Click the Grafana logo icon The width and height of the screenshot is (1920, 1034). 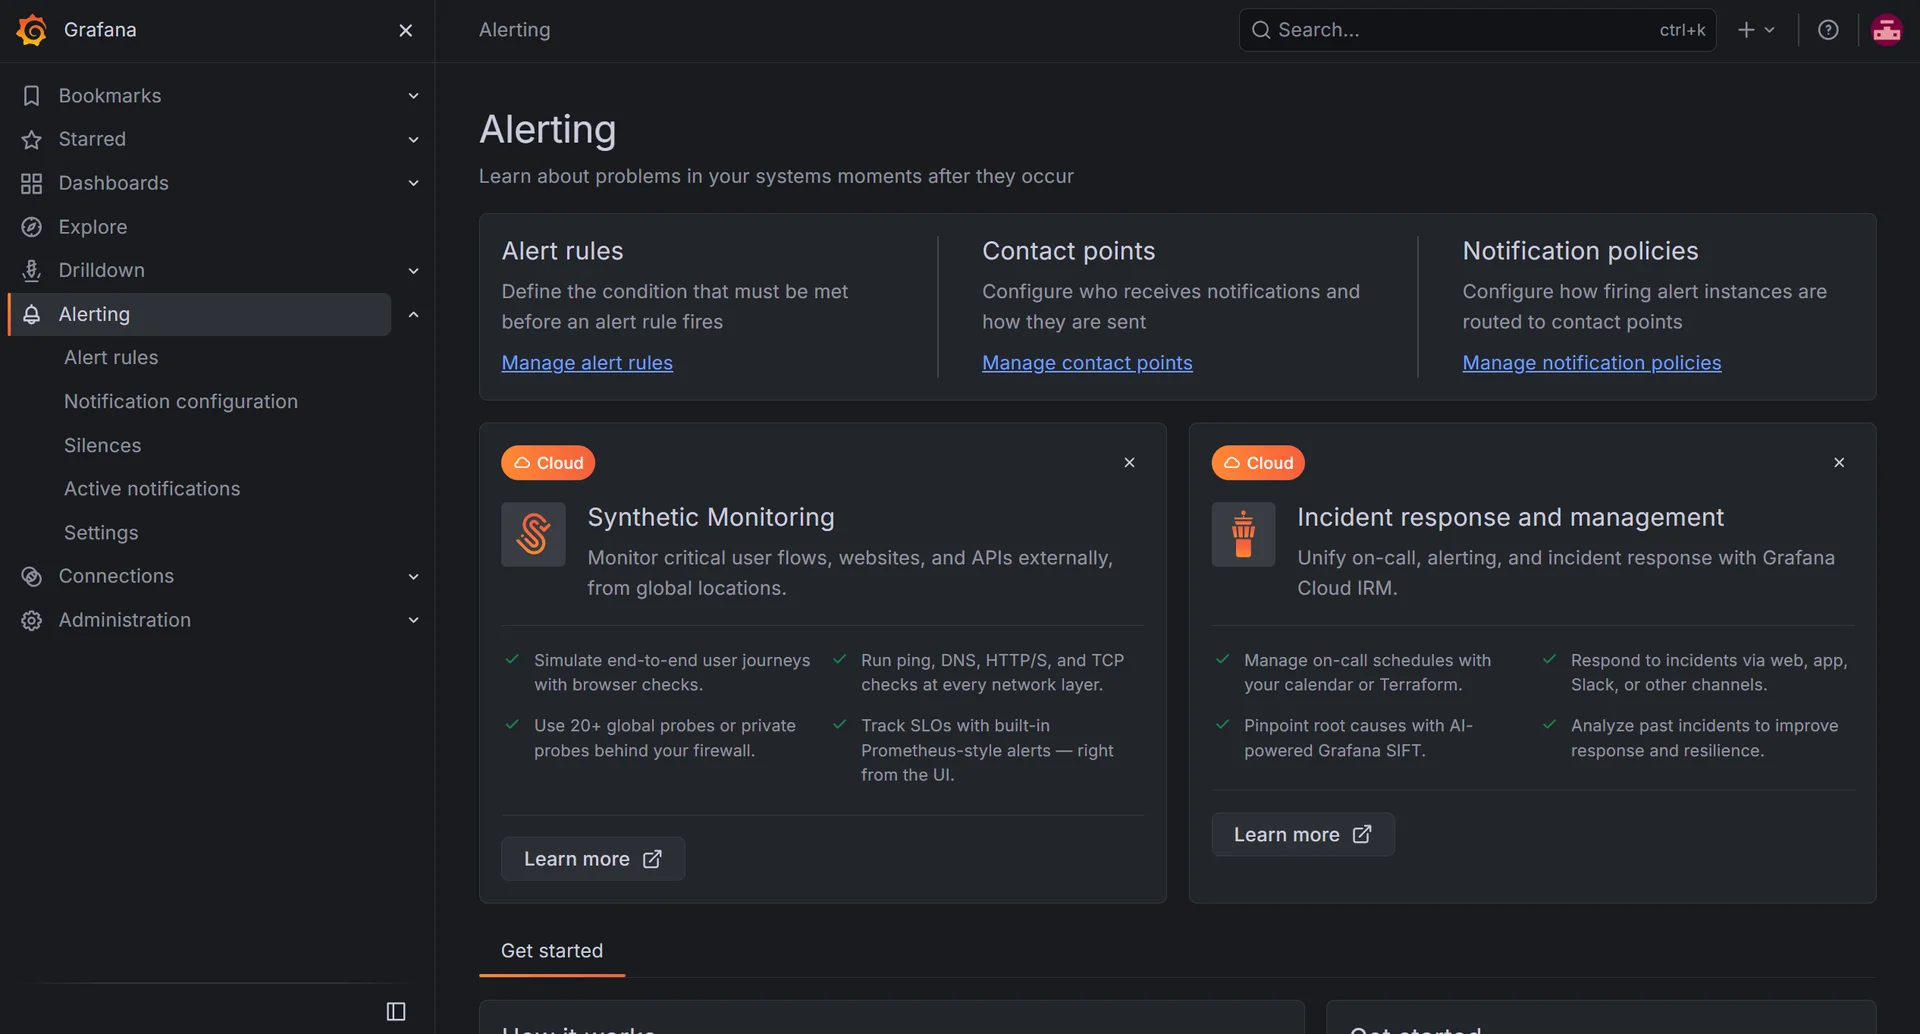pos(32,30)
